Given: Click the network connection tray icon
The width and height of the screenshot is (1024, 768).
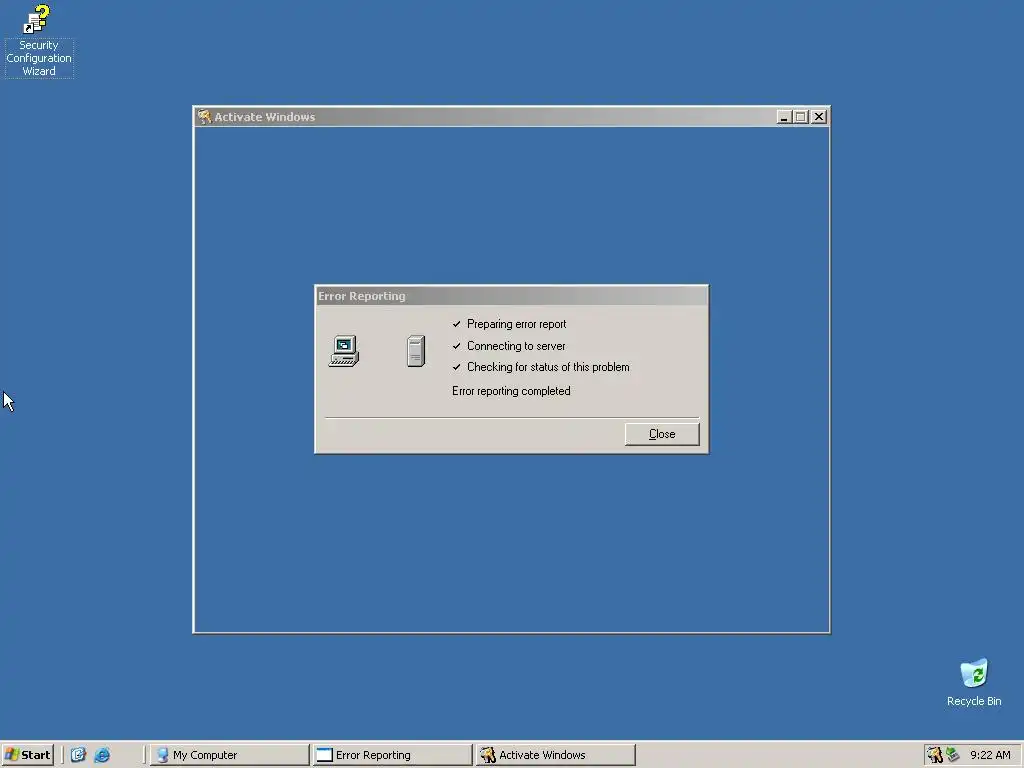Looking at the screenshot, I should (x=953, y=755).
